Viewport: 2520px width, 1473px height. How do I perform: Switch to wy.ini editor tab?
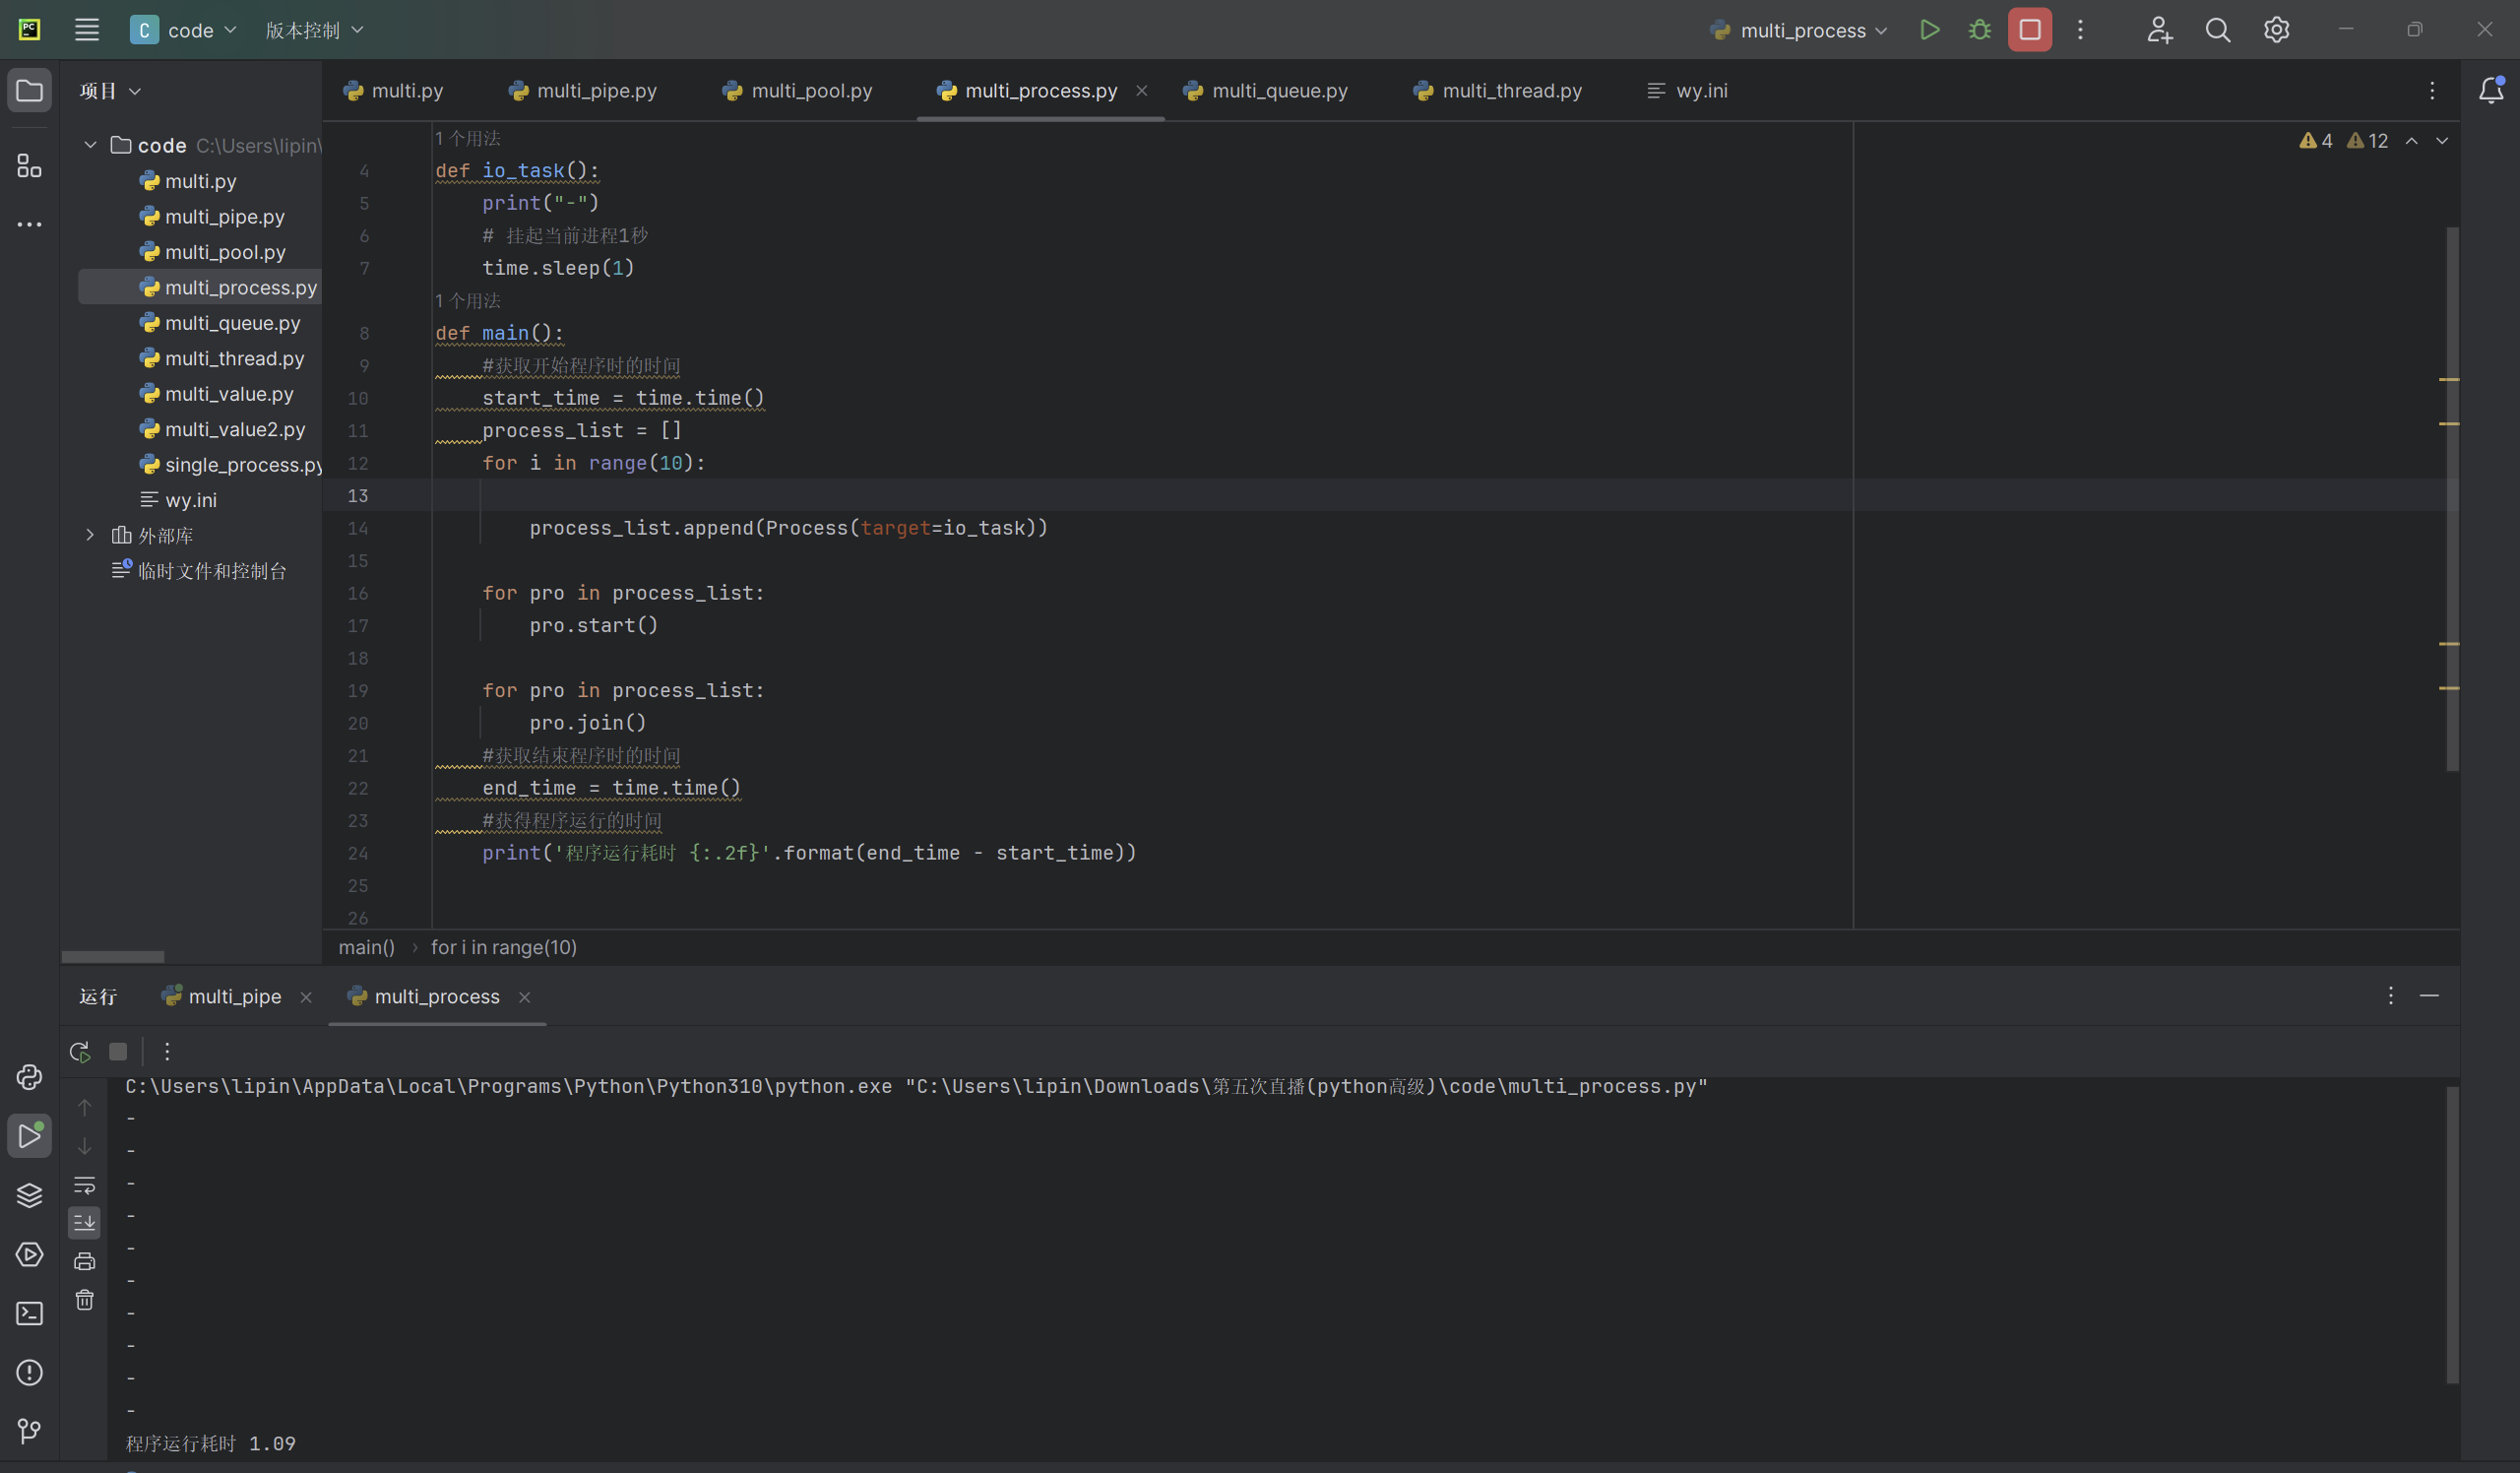1687,91
